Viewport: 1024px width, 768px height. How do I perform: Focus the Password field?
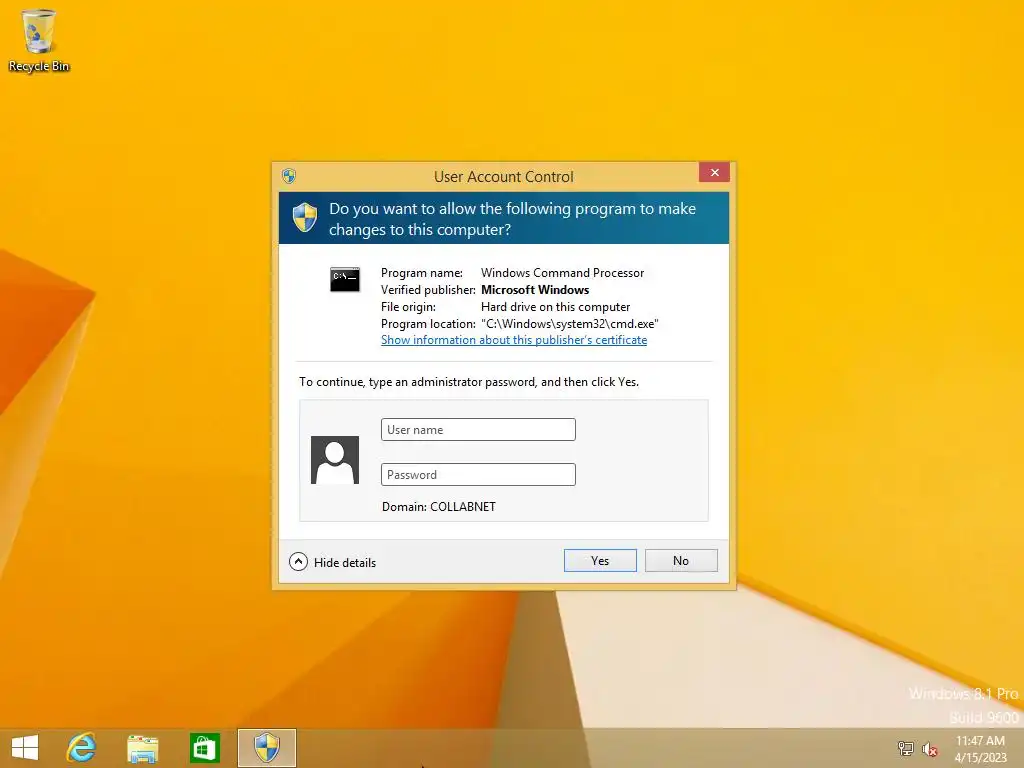click(x=478, y=475)
